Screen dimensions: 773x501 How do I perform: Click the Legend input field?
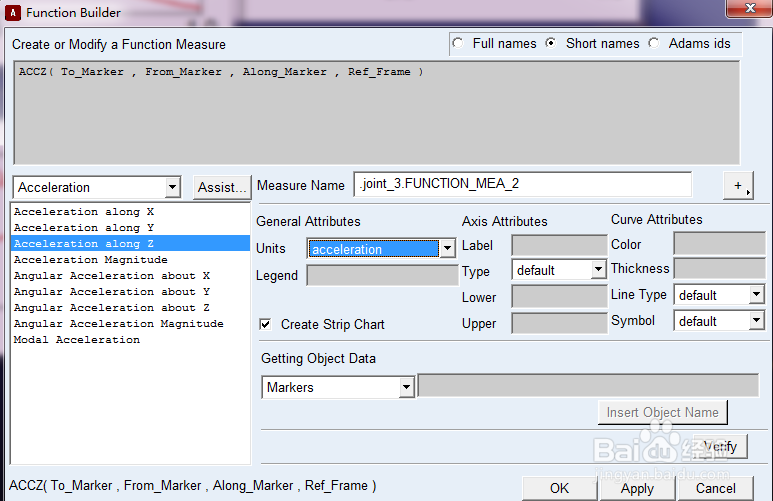click(x=383, y=275)
